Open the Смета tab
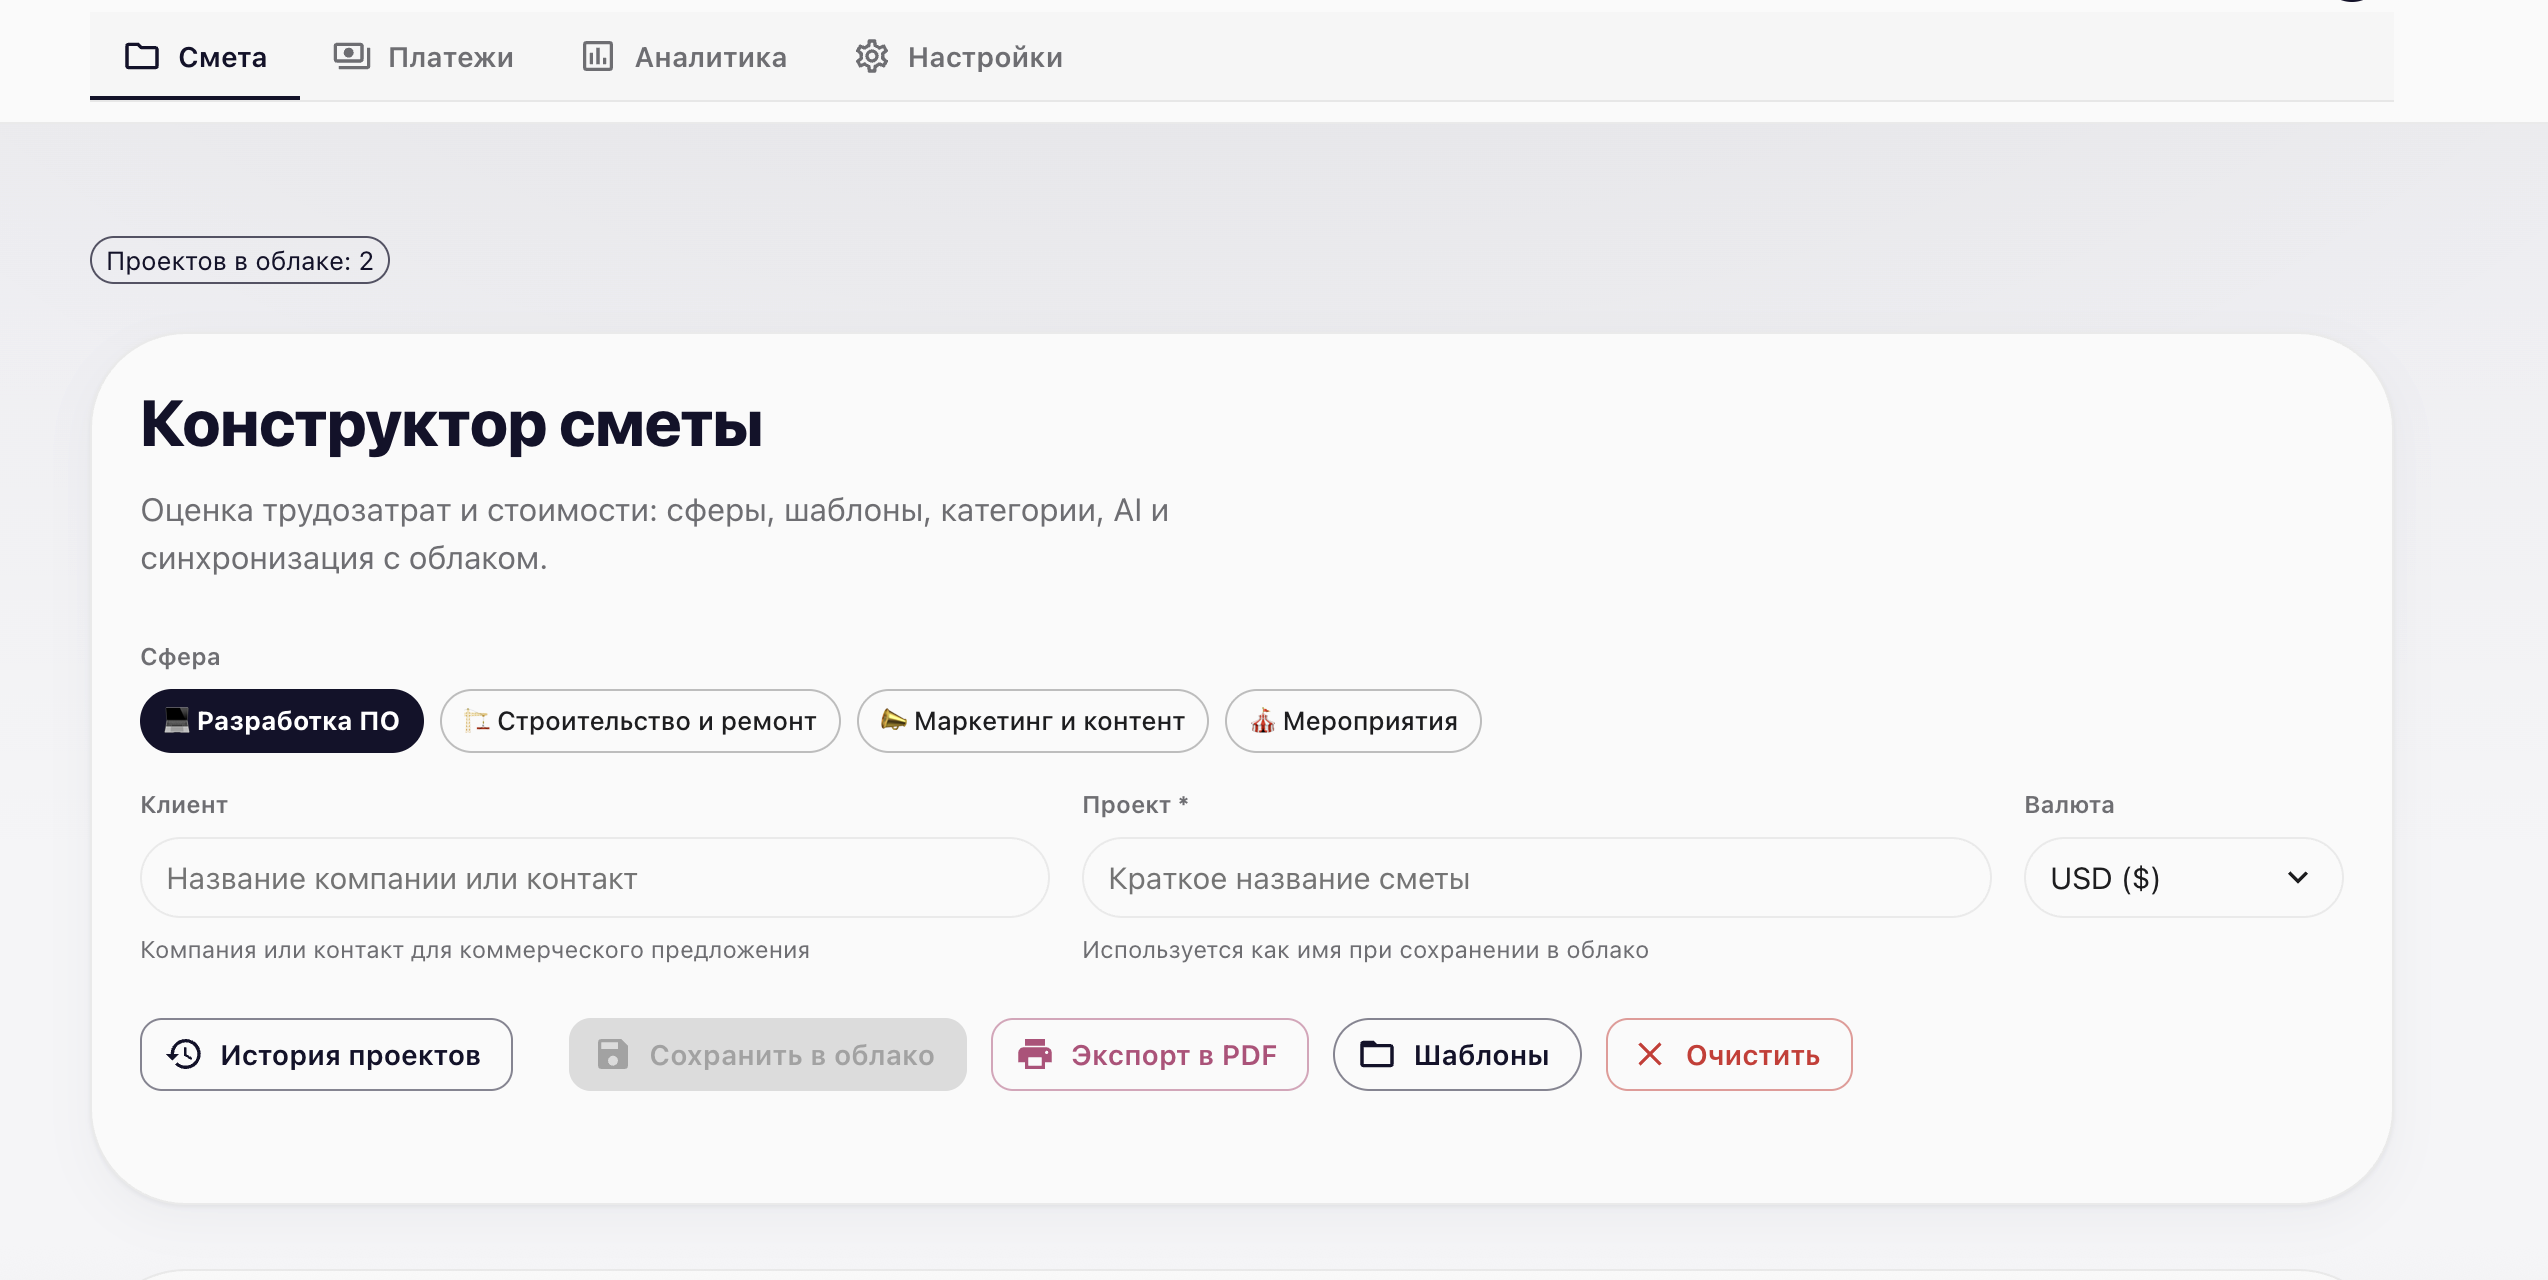The height and width of the screenshot is (1280, 2548). point(195,57)
